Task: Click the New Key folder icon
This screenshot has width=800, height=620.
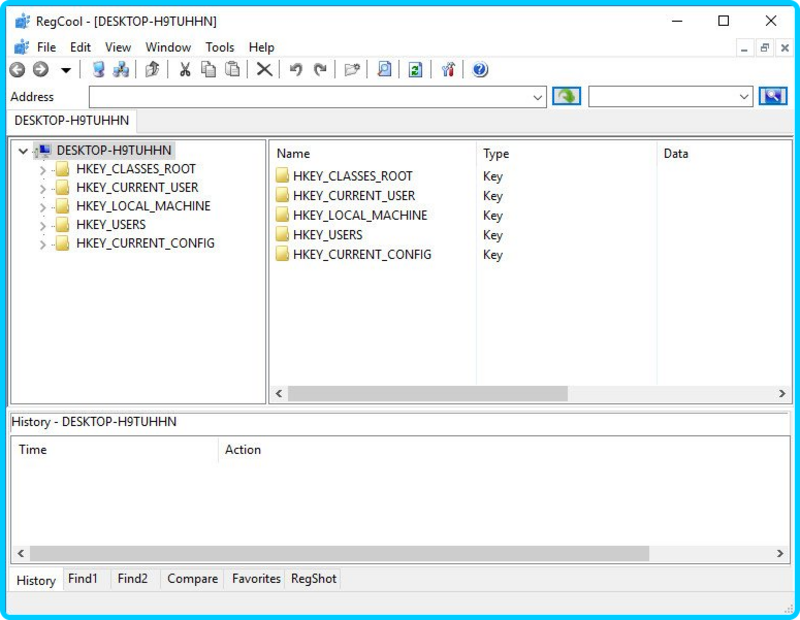Action: 352,69
